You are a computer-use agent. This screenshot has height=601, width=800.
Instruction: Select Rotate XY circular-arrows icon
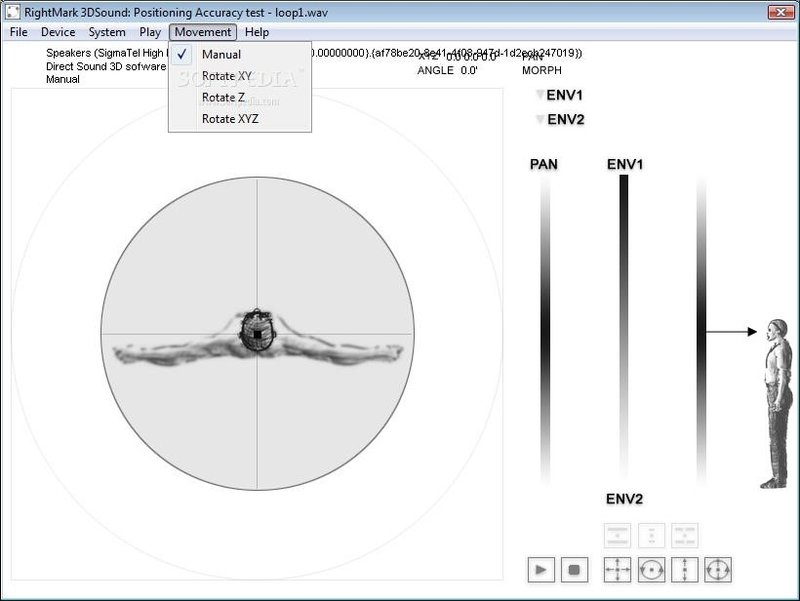(651, 569)
